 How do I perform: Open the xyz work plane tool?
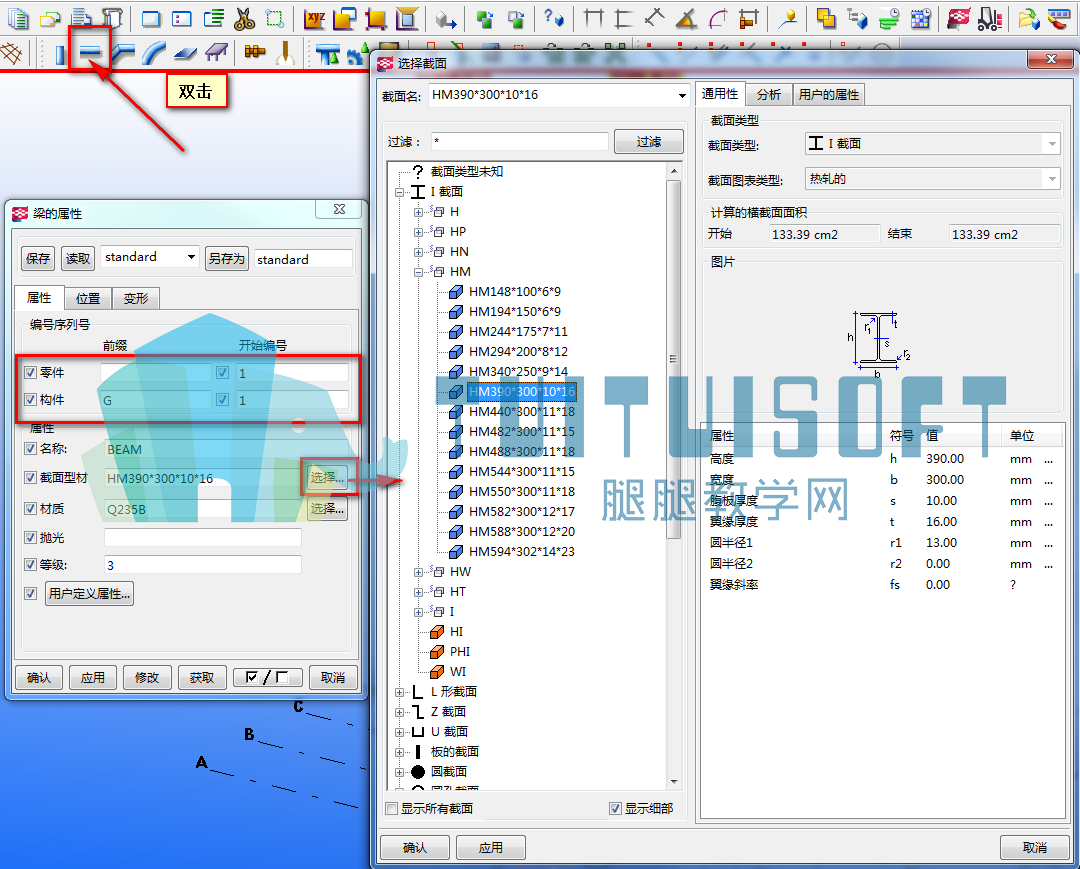click(315, 19)
